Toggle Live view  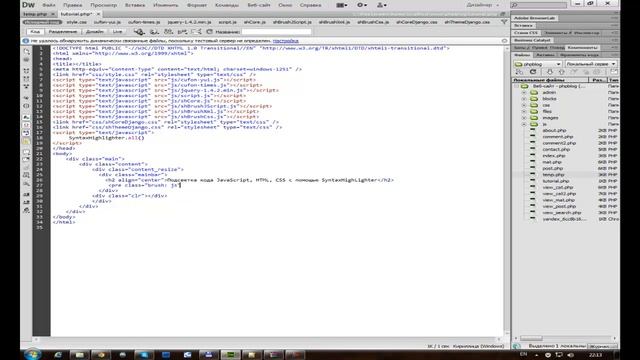click(x=118, y=31)
